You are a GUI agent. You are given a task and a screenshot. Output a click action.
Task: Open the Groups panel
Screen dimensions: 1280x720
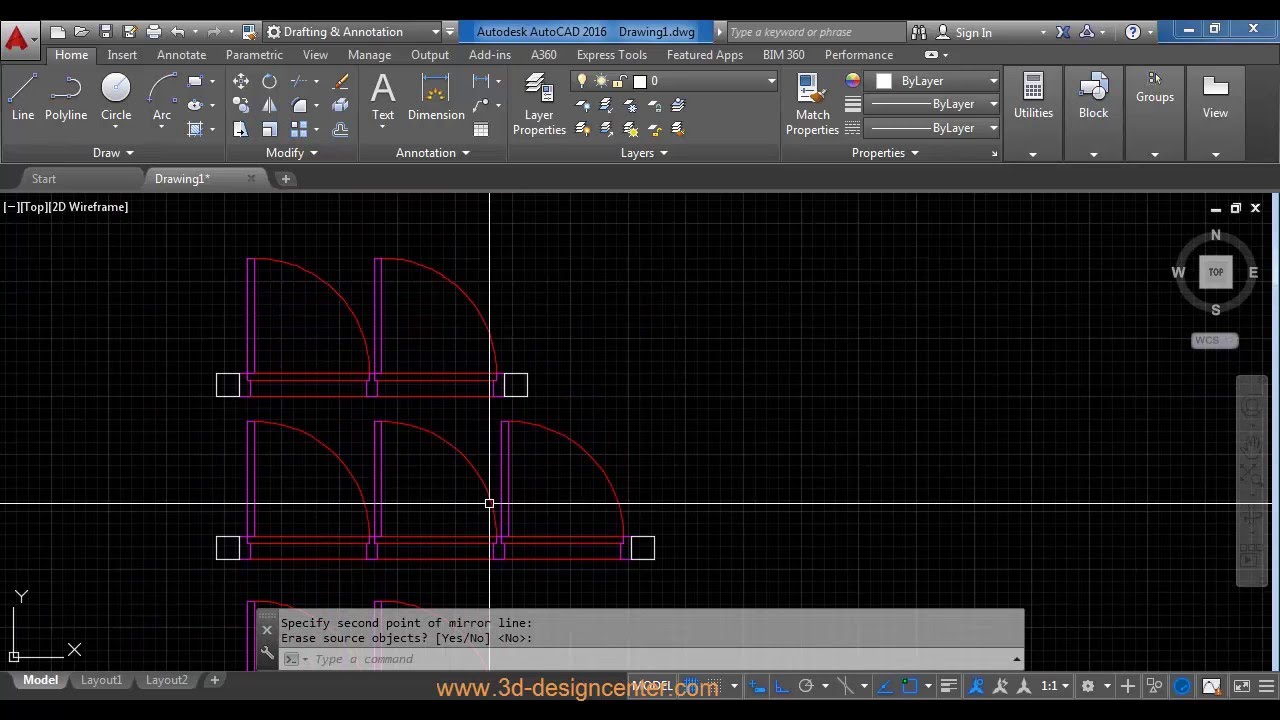[1154, 112]
